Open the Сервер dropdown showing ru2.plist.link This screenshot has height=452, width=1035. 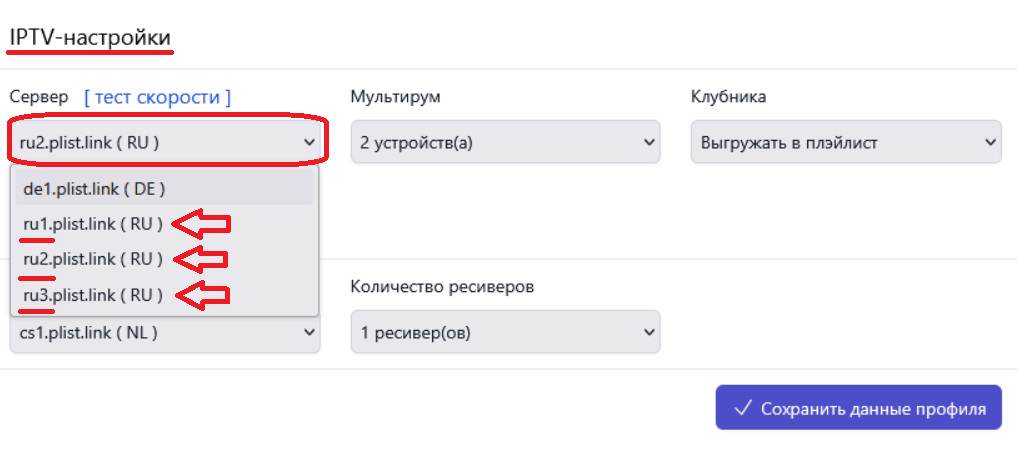pyautogui.click(x=165, y=142)
